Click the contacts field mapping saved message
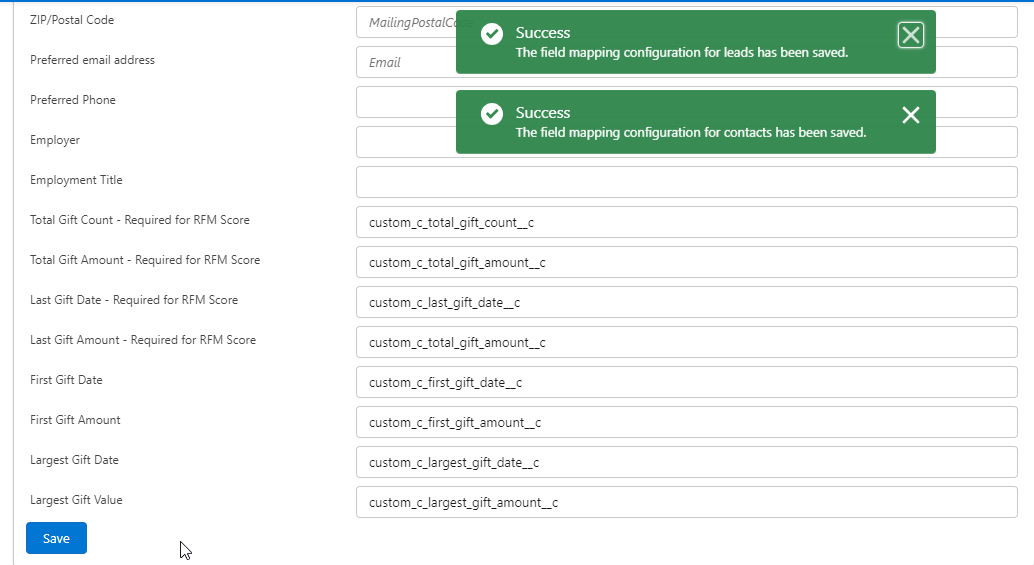This screenshot has height=565, width=1034. 690,132
